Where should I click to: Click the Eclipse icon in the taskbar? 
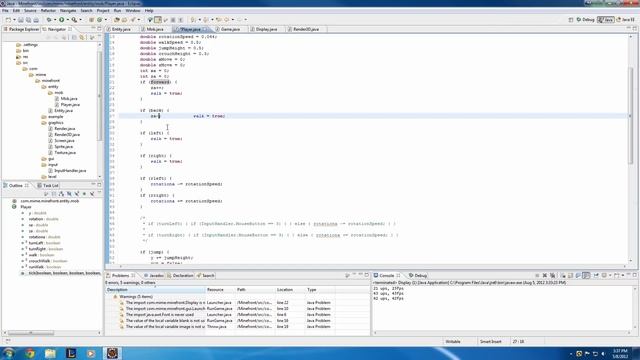(x=112, y=353)
